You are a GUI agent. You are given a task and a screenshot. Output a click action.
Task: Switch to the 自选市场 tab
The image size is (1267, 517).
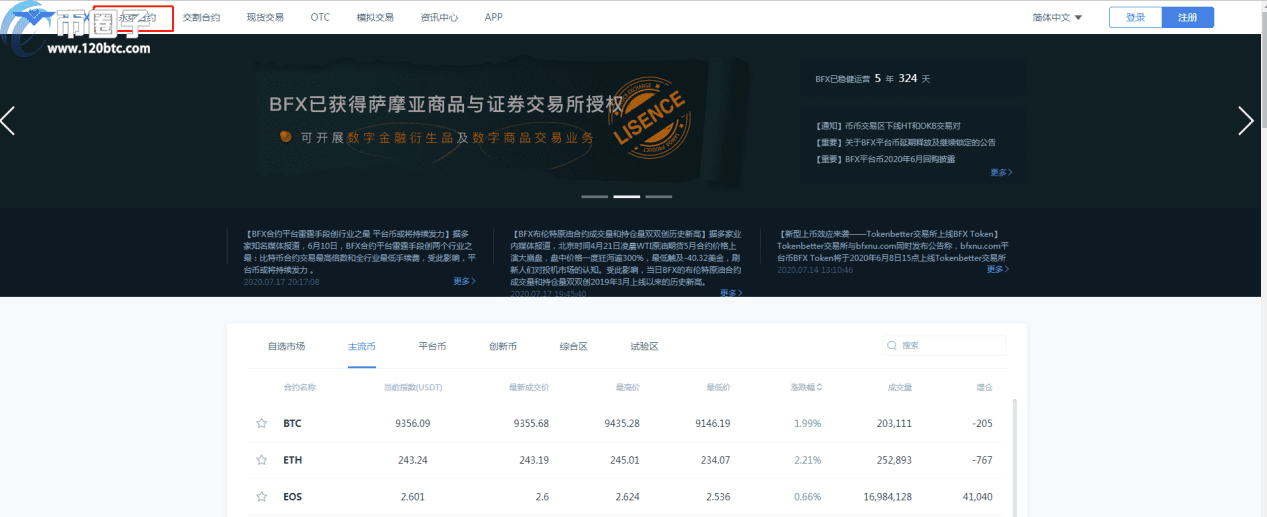[286, 346]
